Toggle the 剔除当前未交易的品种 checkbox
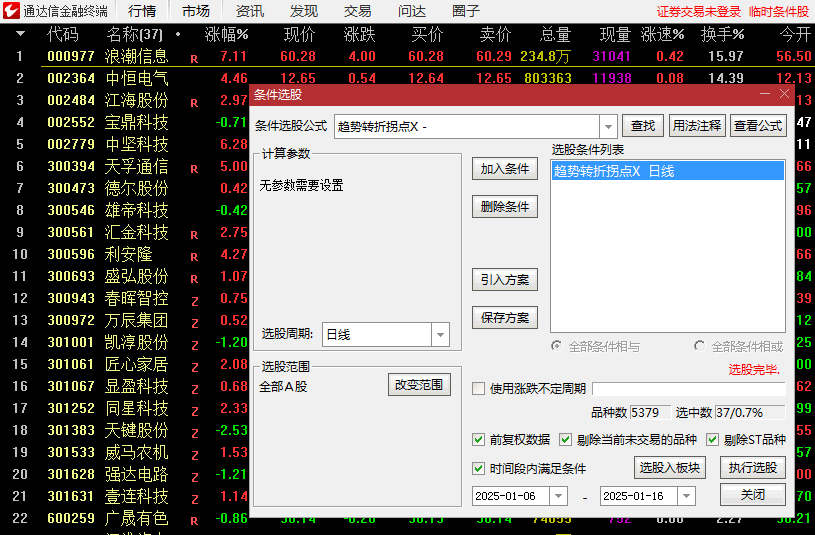Screen dimensions: 815x535 pos(565,440)
